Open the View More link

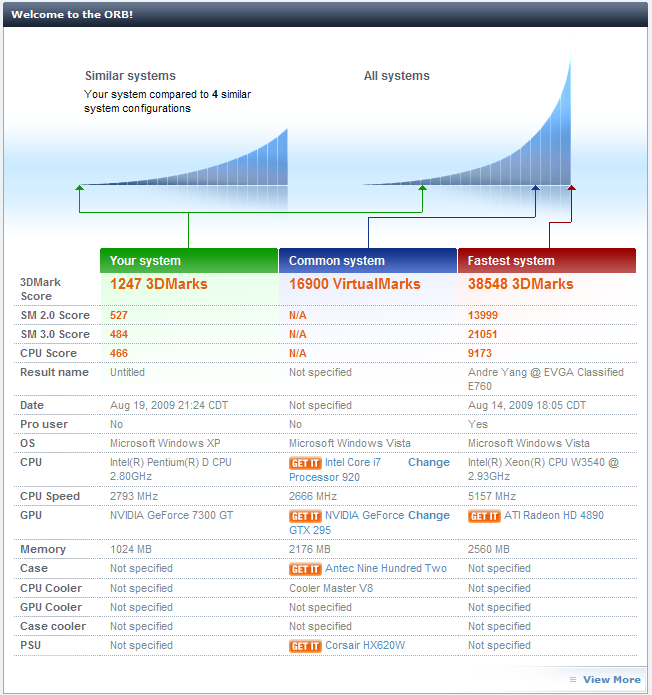click(x=612, y=679)
